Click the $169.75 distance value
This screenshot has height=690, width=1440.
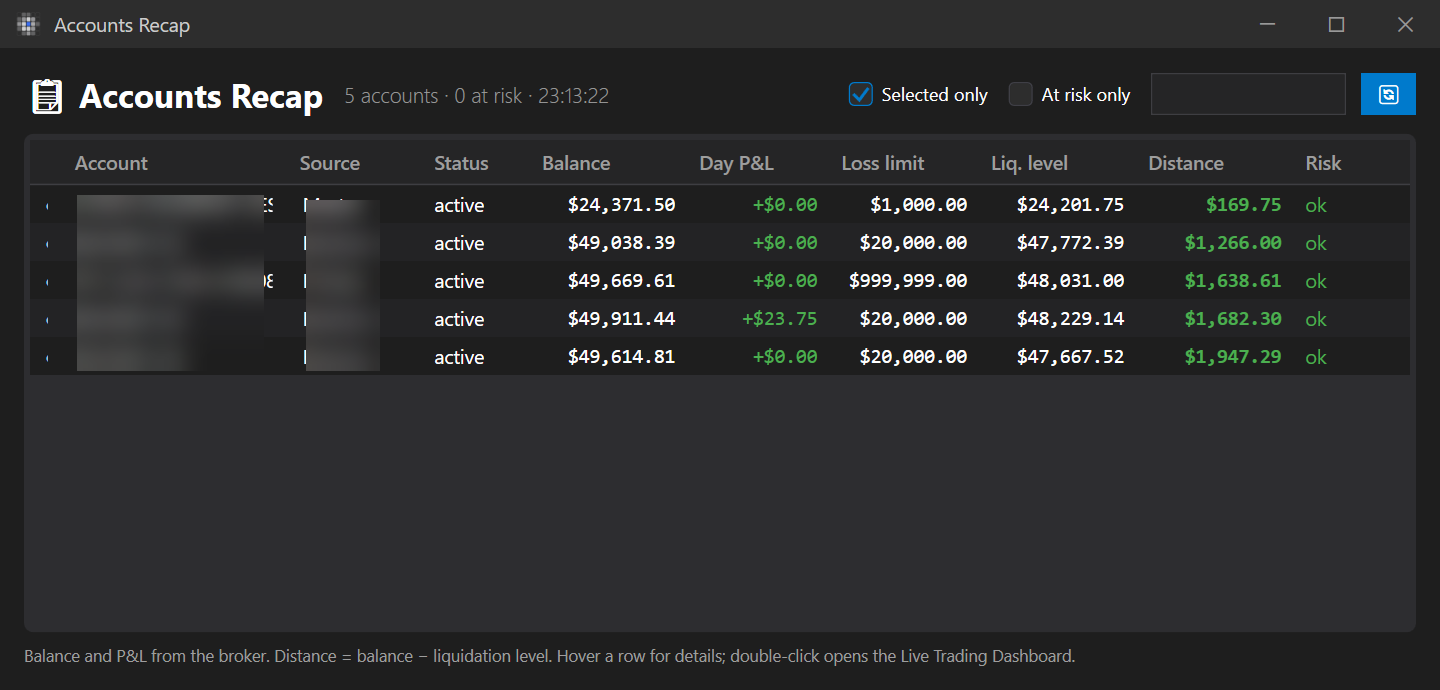click(1243, 205)
